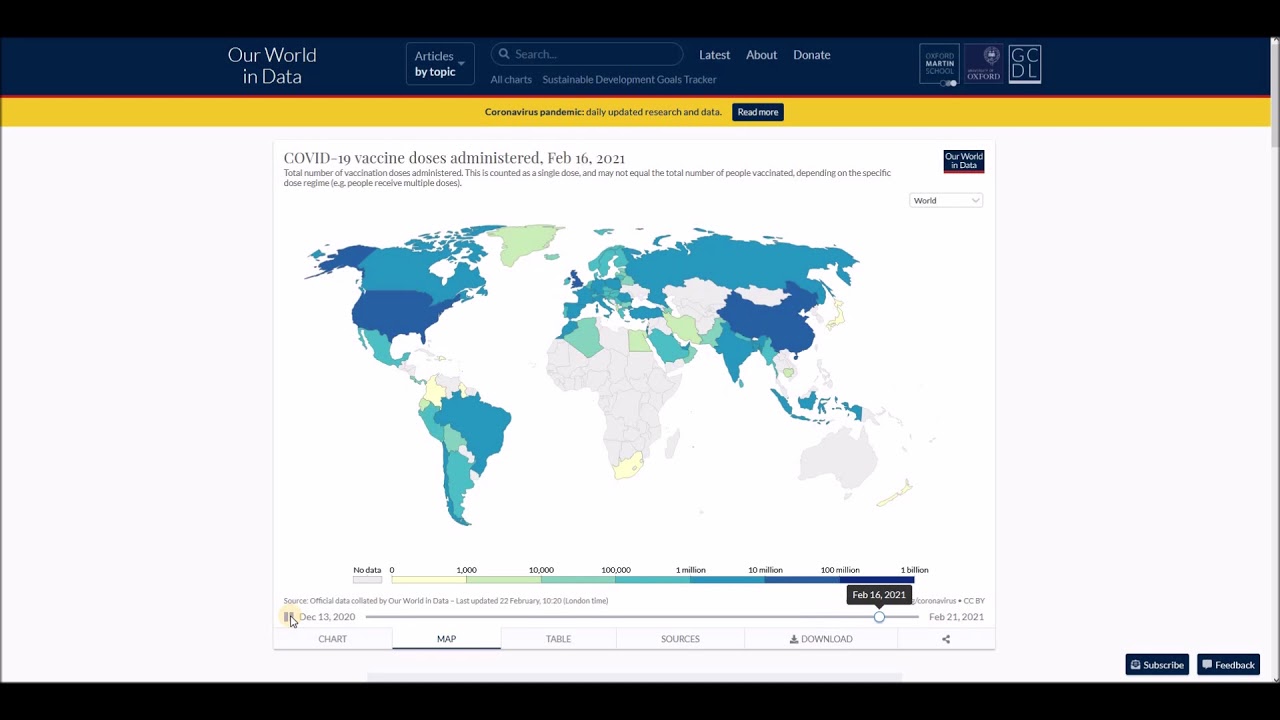The width and height of the screenshot is (1280, 720).
Task: Click the Read more button in banner
Action: [x=757, y=112]
